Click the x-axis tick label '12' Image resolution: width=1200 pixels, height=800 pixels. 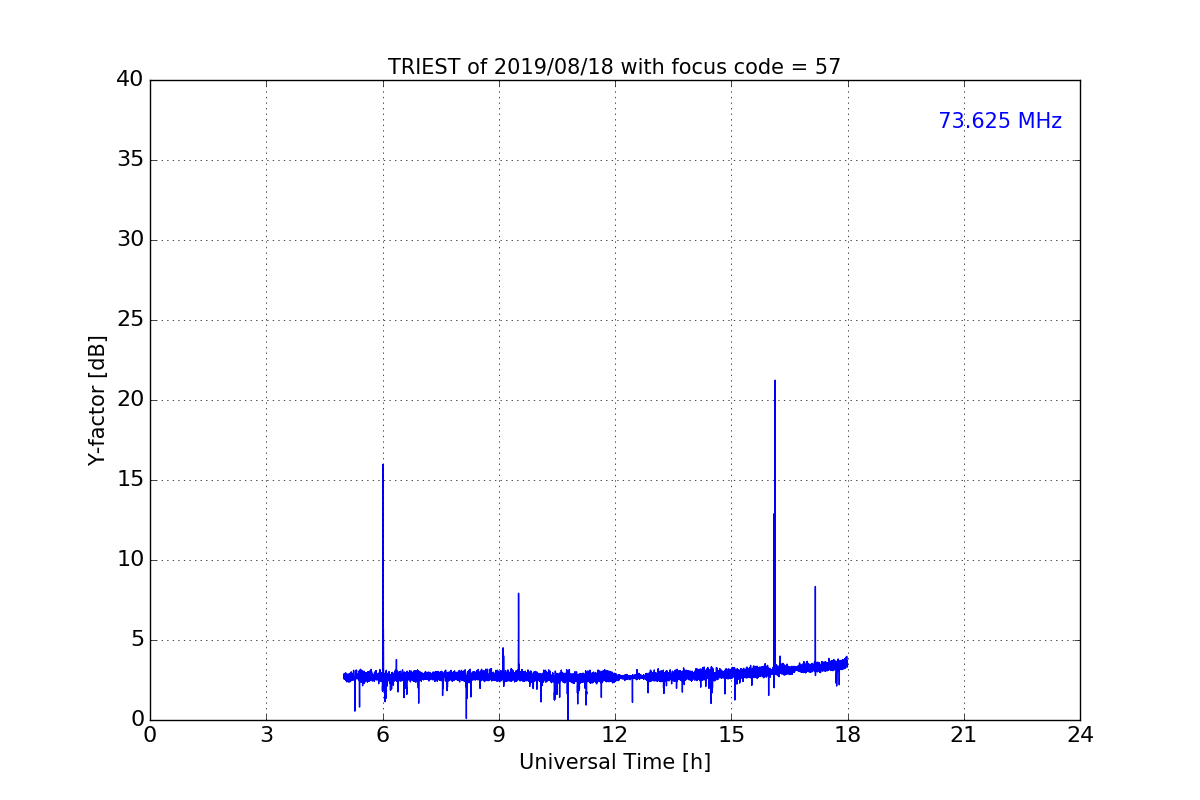point(615,735)
